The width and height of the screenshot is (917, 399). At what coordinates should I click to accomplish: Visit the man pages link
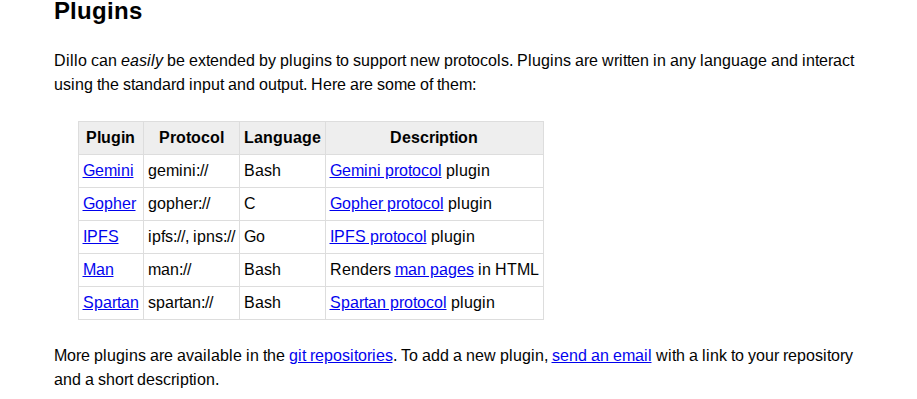(434, 269)
